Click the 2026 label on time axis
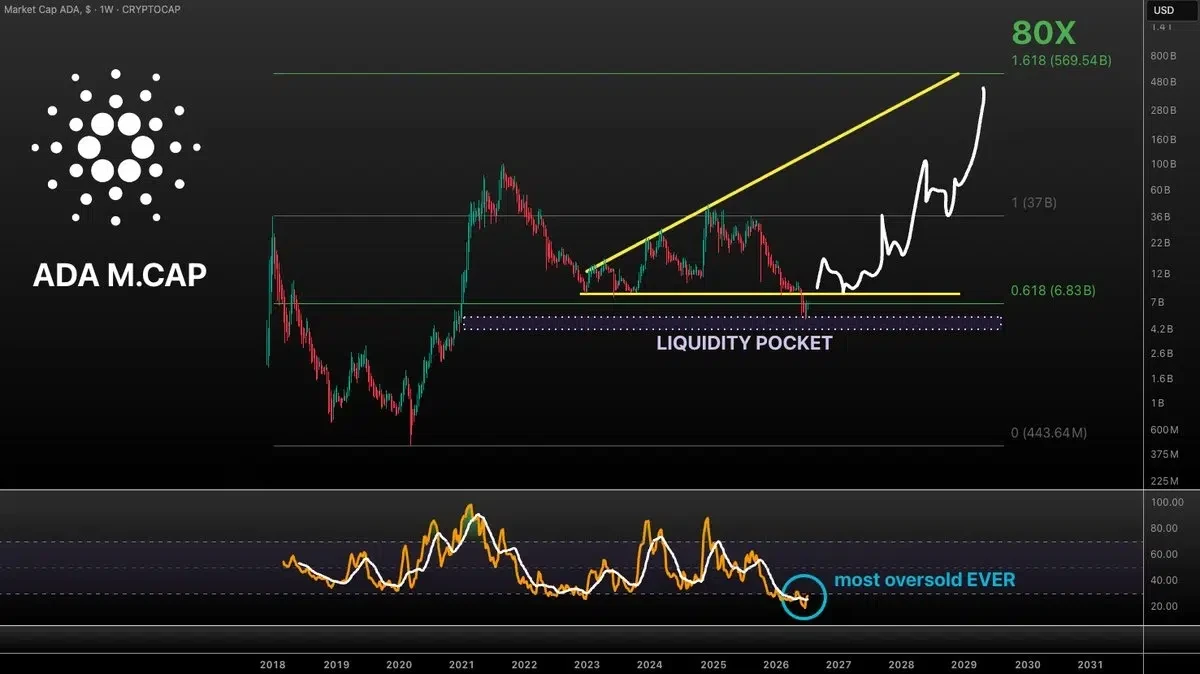 point(776,664)
